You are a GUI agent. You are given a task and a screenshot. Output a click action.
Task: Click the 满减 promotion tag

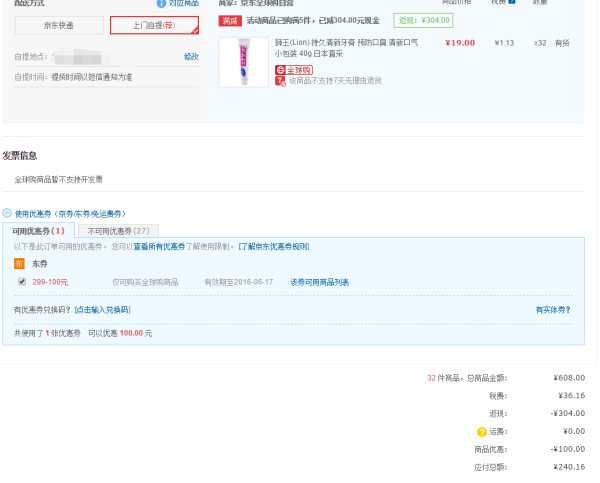[230, 21]
